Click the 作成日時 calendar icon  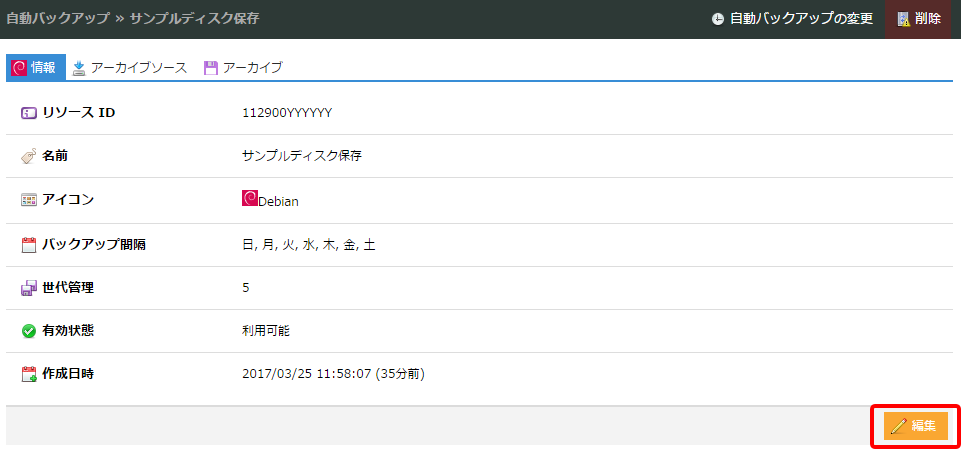(29, 374)
